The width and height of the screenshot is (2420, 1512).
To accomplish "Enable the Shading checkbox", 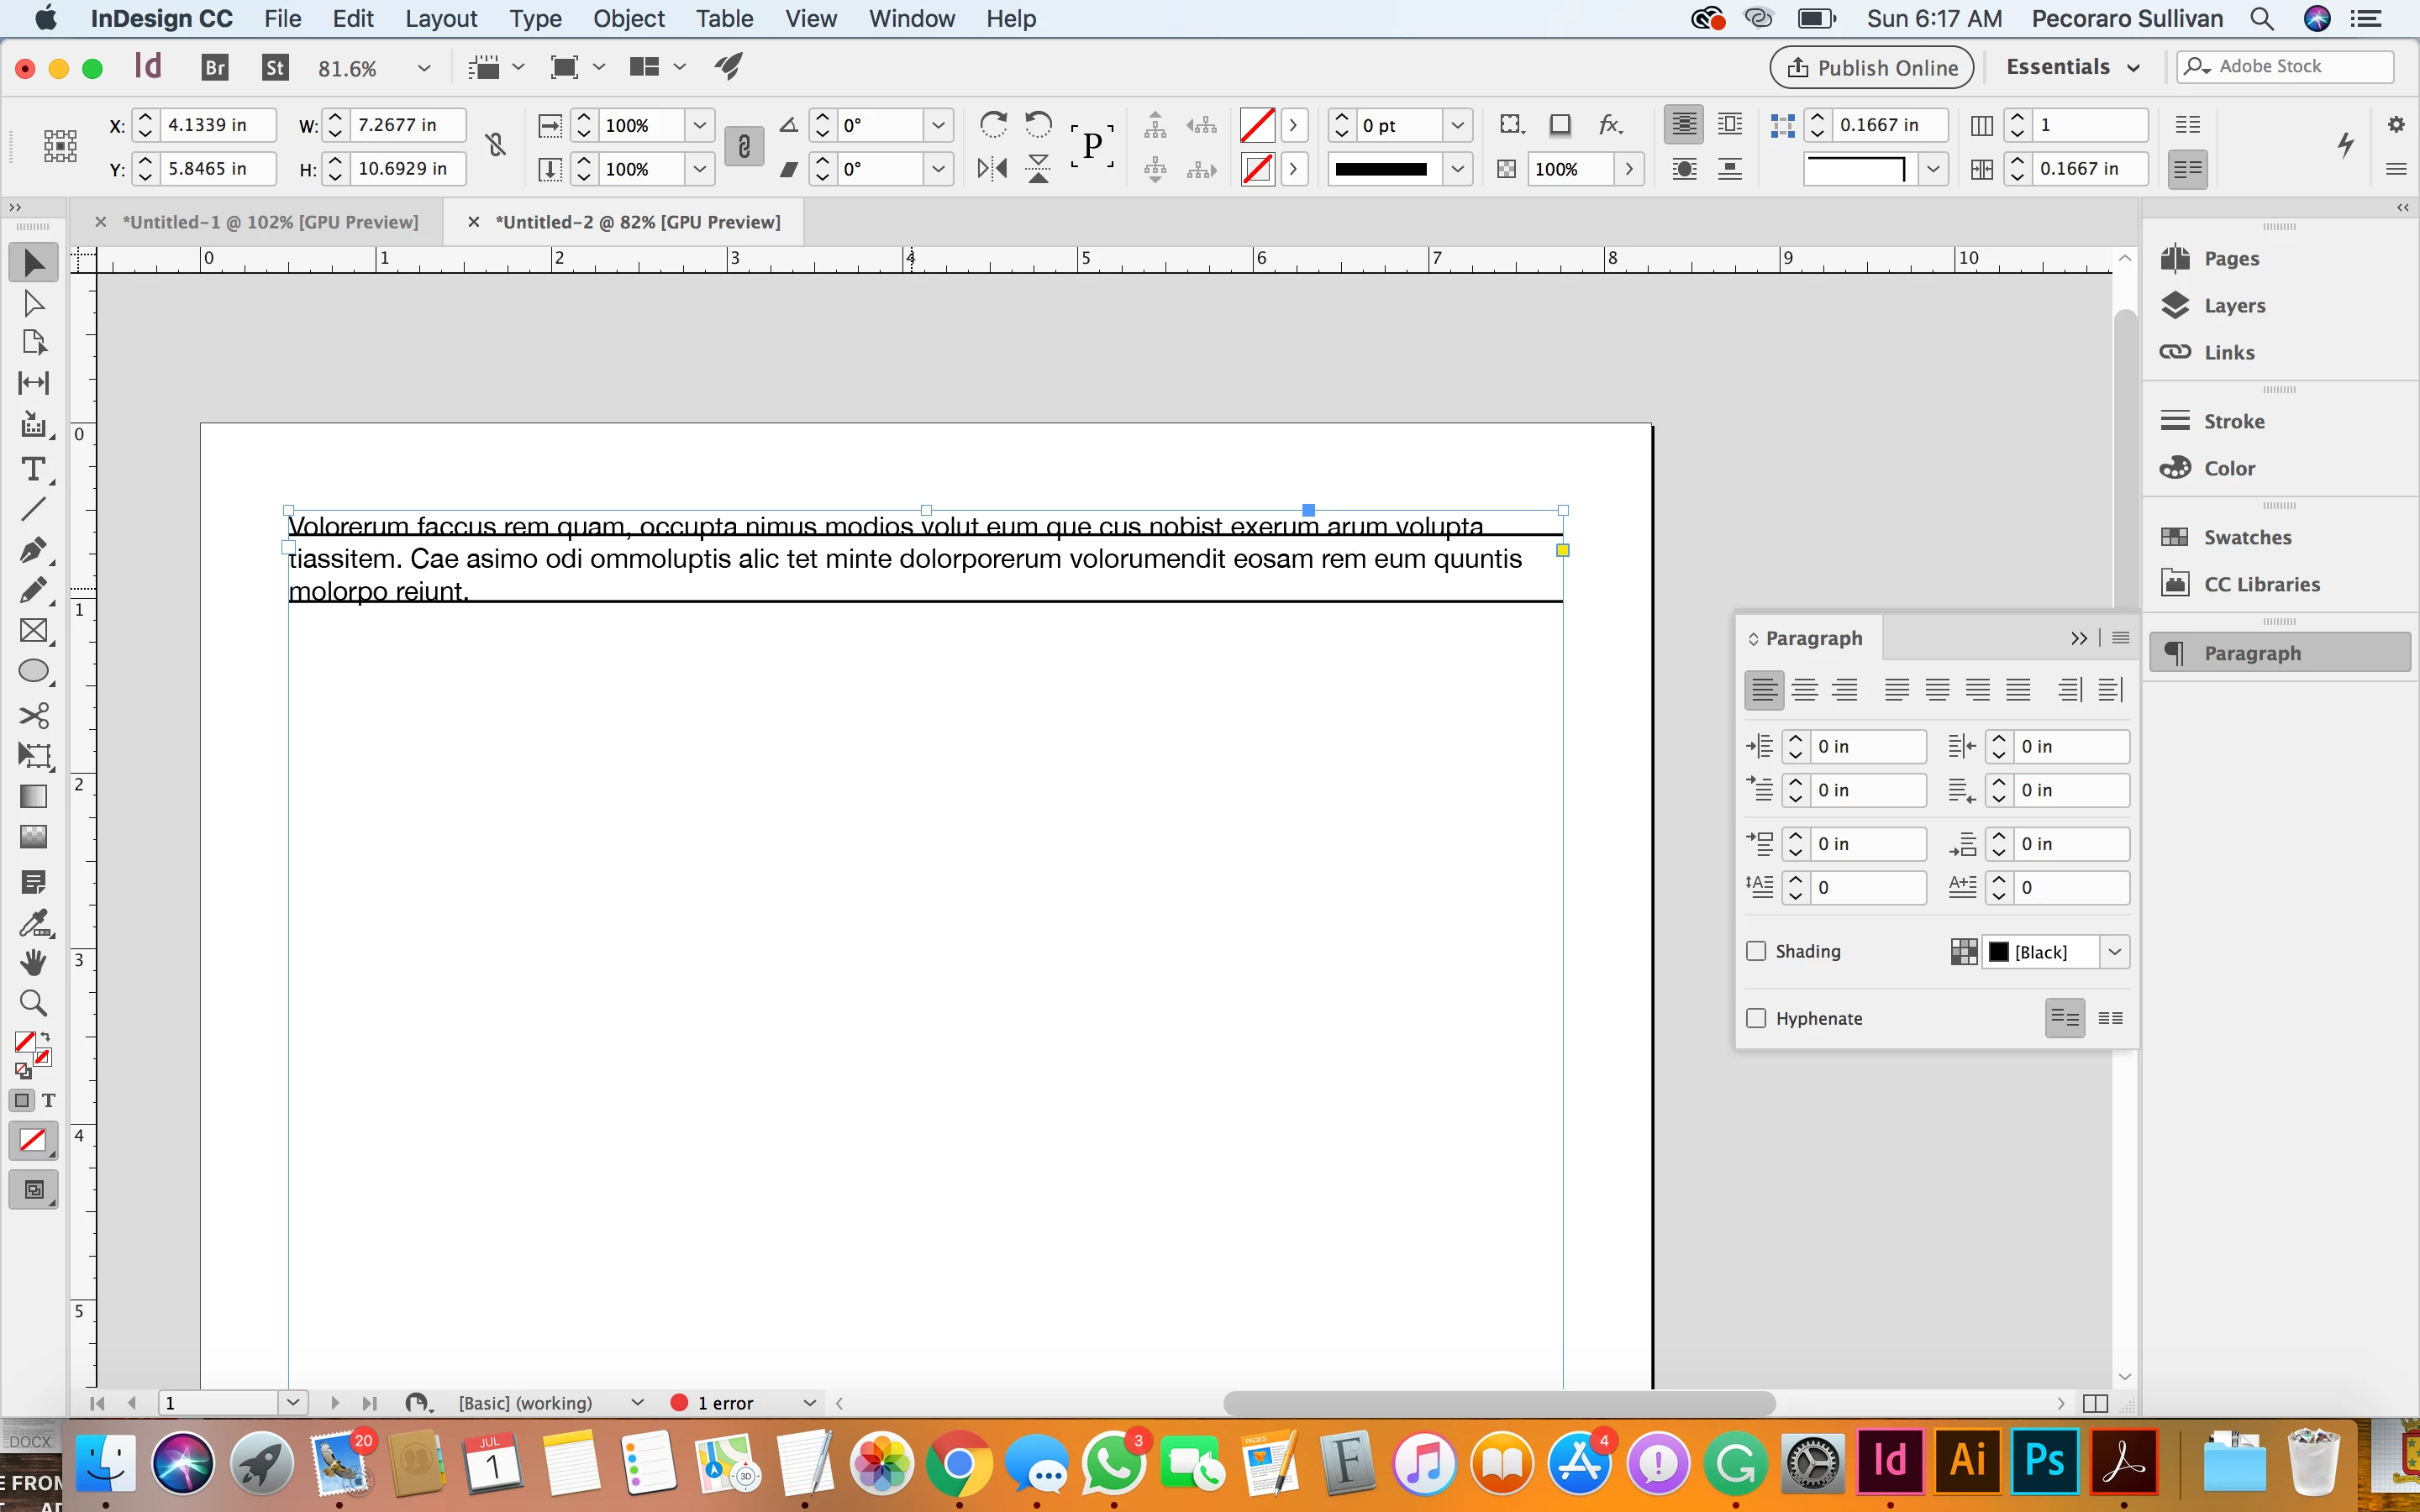I will (x=1756, y=951).
